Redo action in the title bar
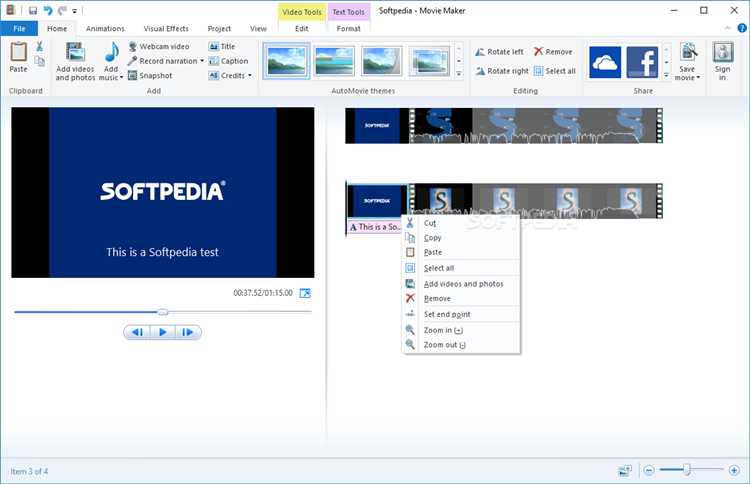750x484 pixels. [x=62, y=11]
